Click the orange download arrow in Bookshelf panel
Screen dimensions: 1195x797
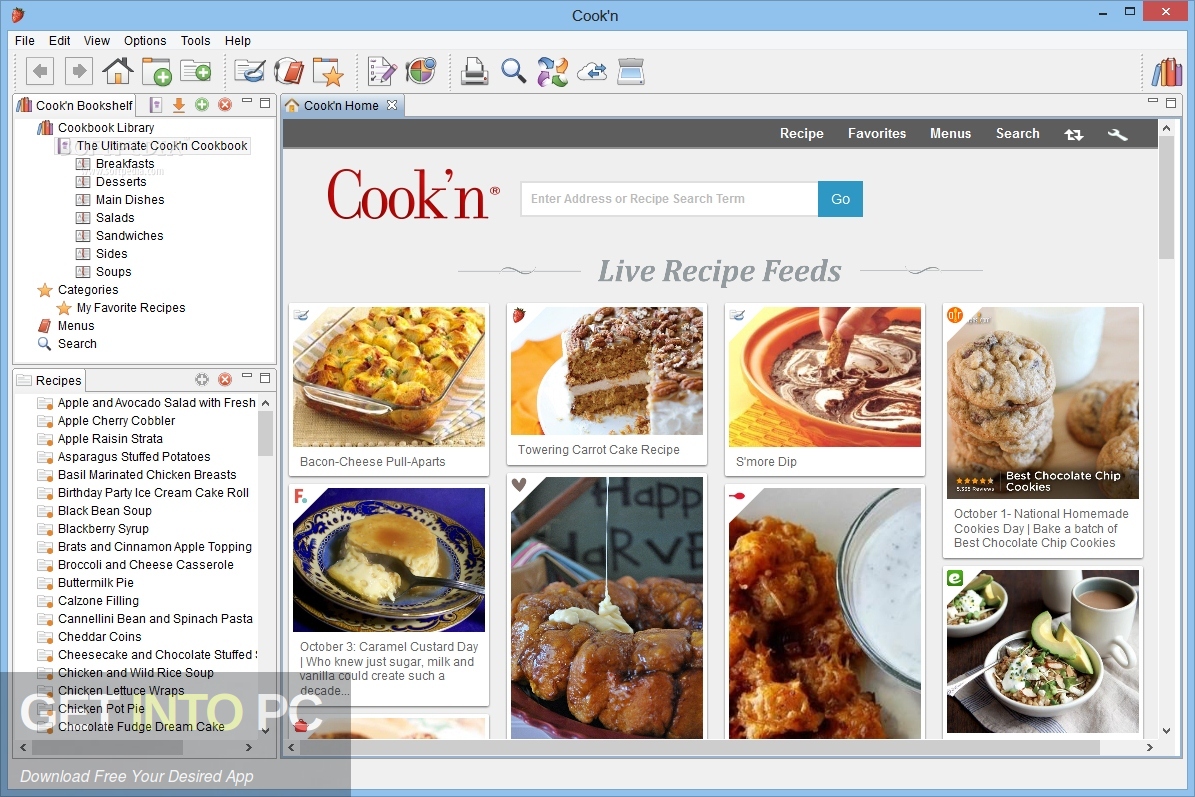[179, 105]
